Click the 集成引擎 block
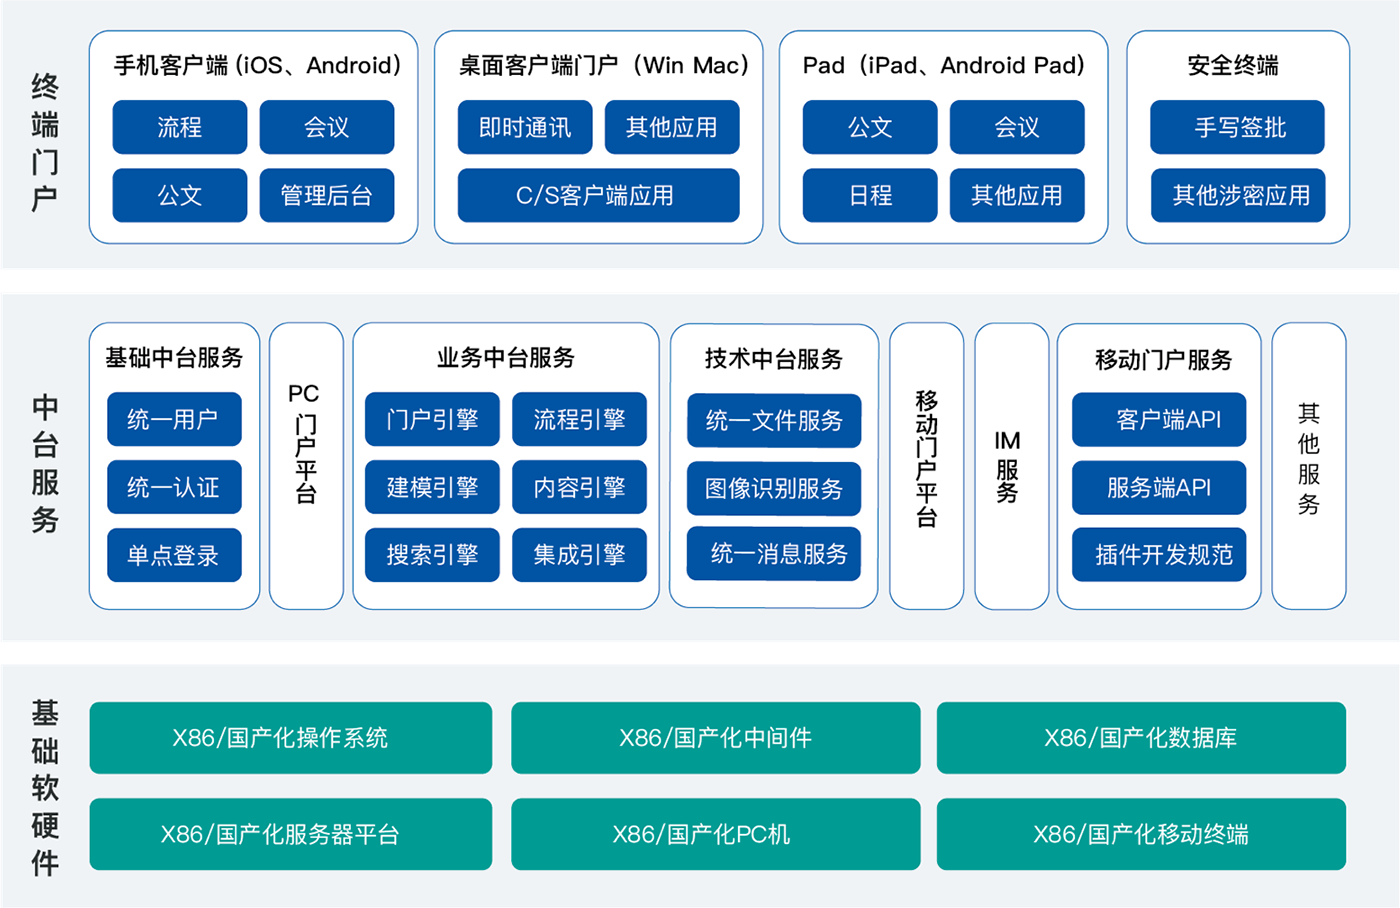The width and height of the screenshot is (1400, 908). click(579, 555)
